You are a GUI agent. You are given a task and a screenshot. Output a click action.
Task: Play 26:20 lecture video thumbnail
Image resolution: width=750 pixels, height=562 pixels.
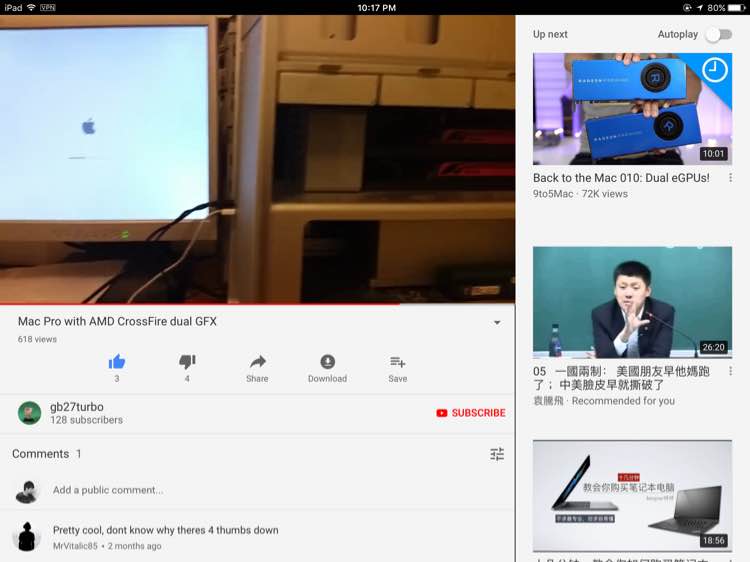point(632,302)
